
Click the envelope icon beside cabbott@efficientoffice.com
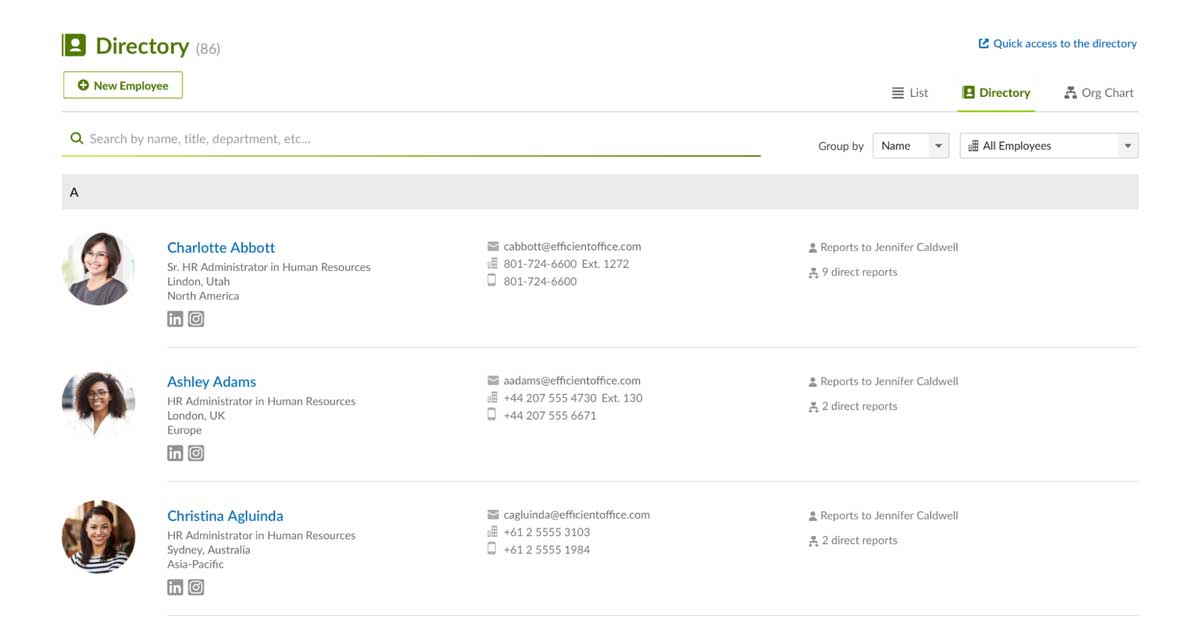491,245
